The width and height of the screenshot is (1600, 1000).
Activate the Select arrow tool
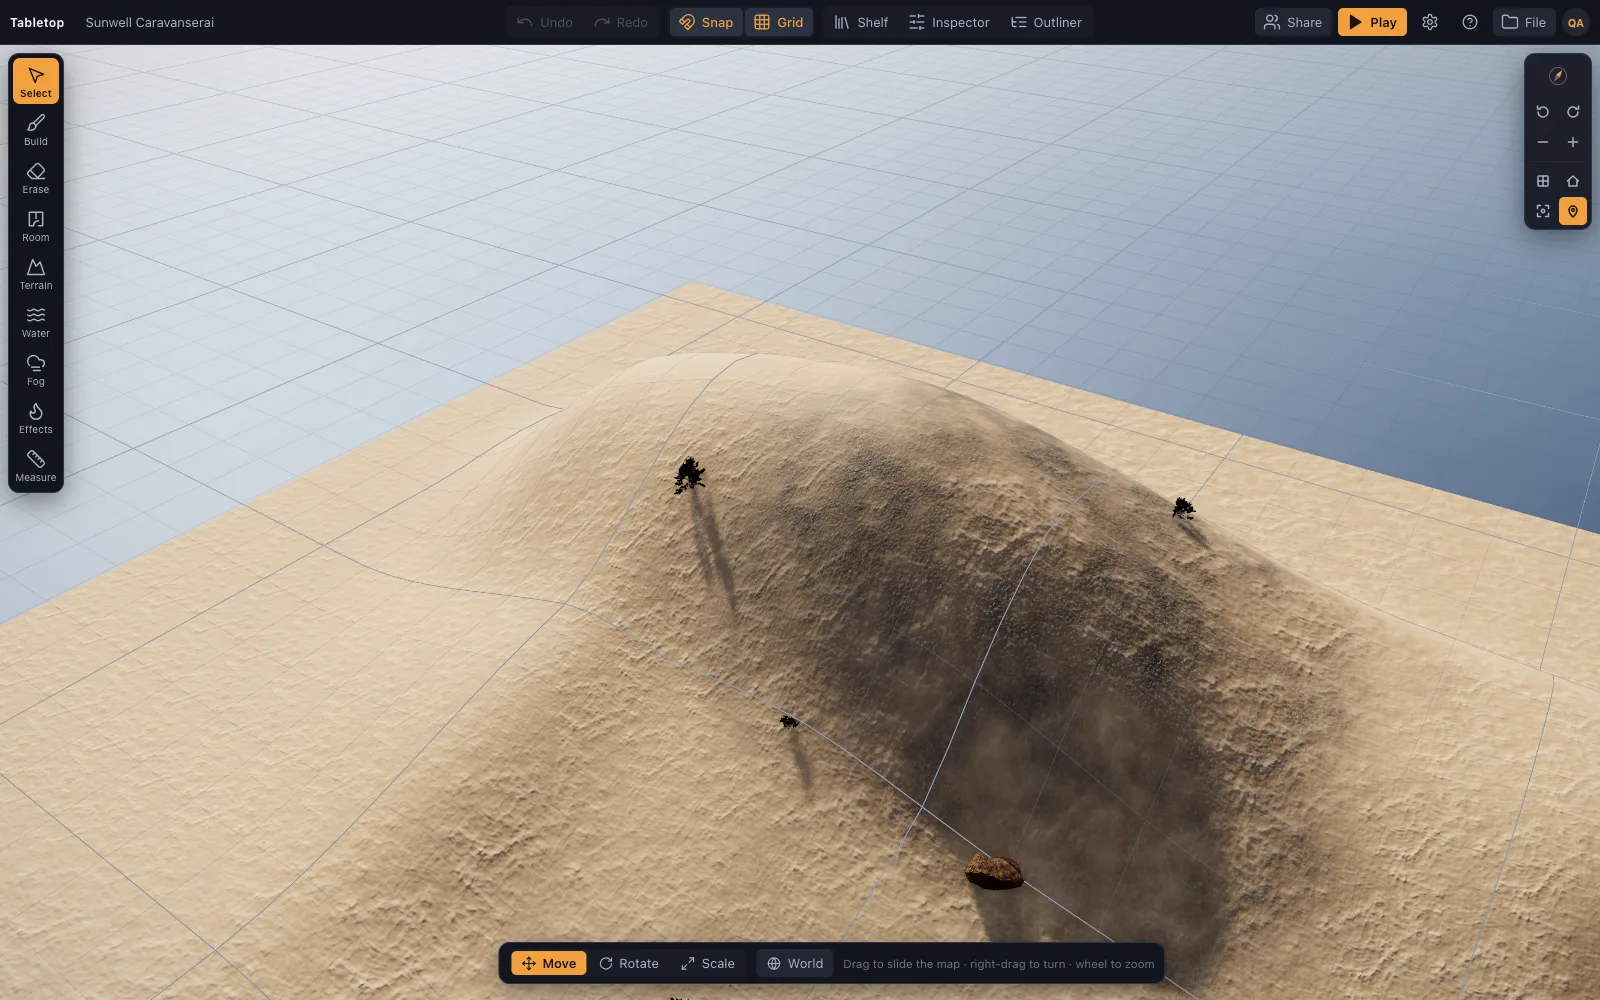[x=36, y=82]
